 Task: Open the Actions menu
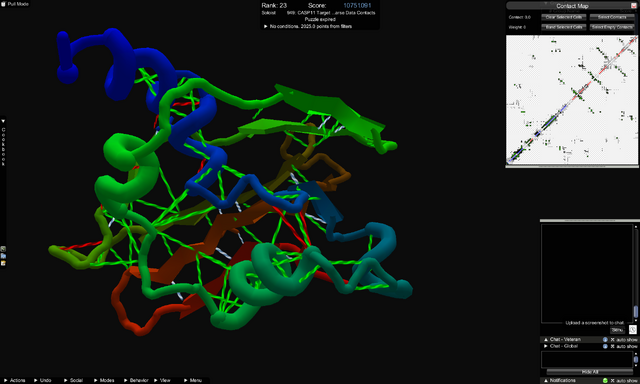pos(15,380)
